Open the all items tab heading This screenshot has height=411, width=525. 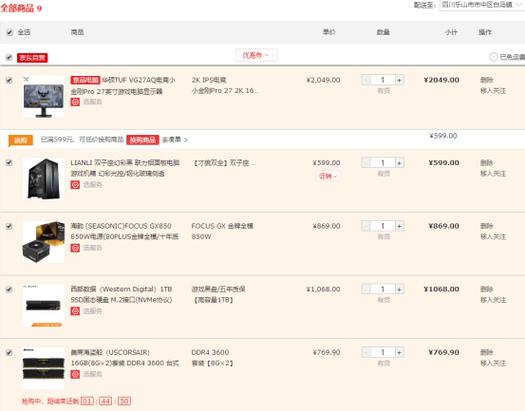point(21,8)
